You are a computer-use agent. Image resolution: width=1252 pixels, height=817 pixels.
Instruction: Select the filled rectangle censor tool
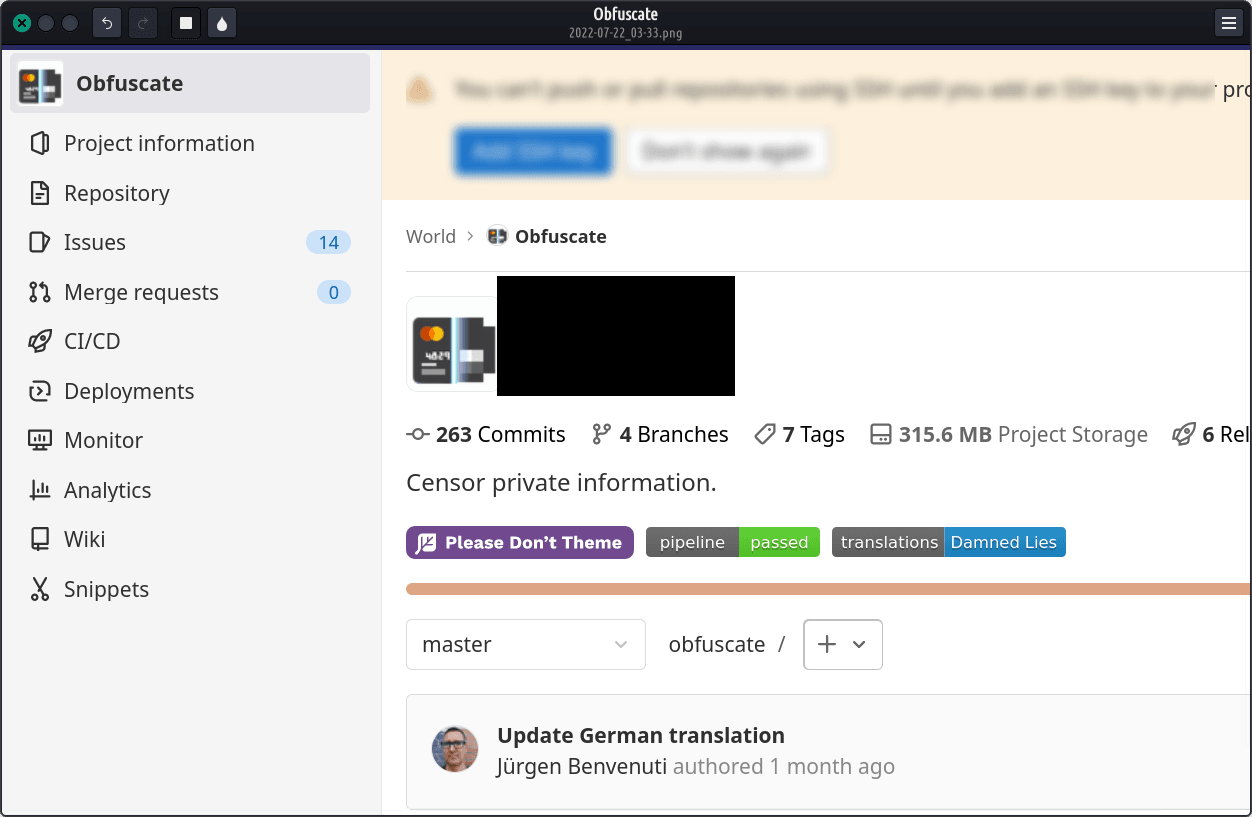tap(186, 23)
